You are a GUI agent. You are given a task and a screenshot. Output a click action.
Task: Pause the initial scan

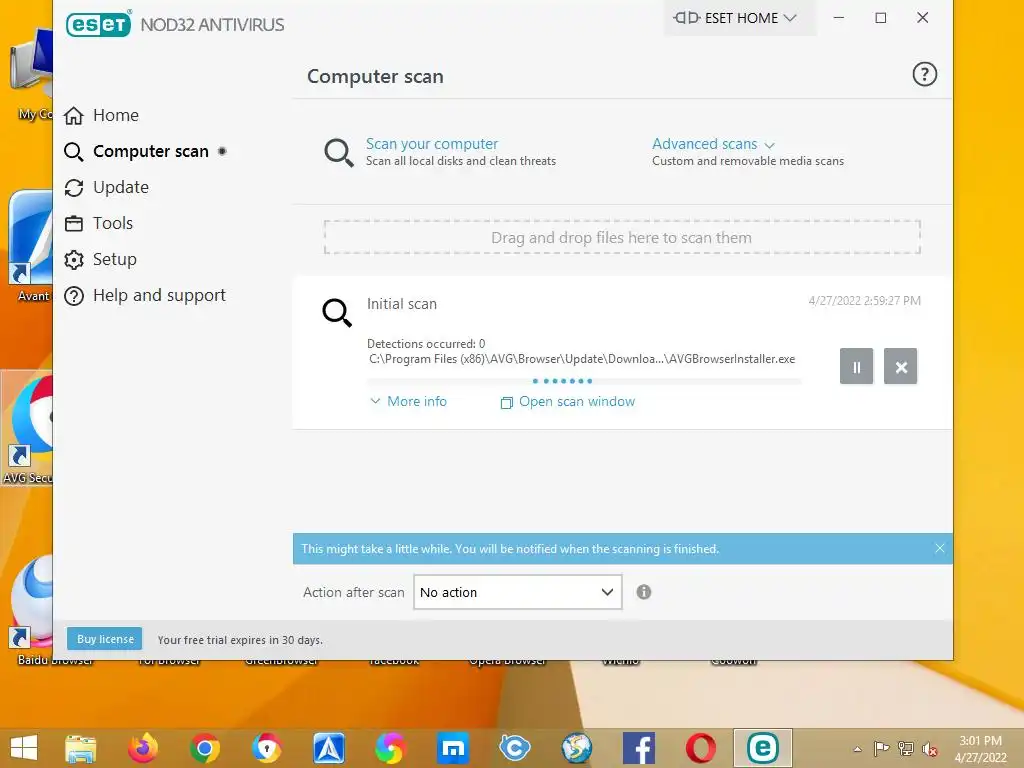point(856,366)
